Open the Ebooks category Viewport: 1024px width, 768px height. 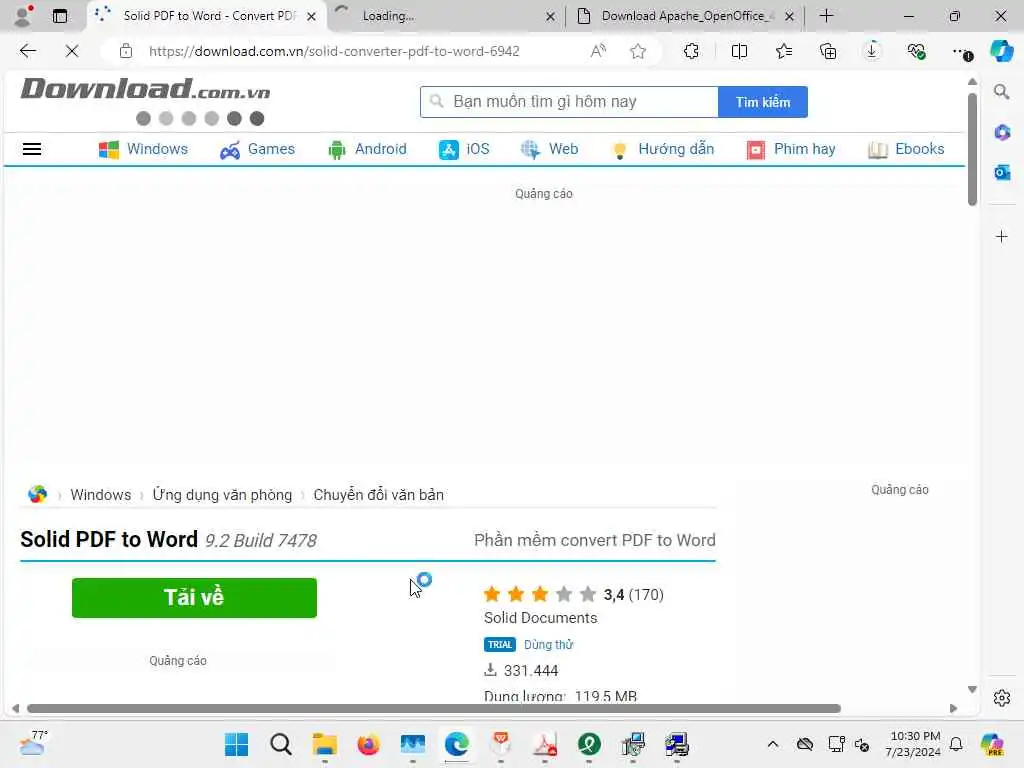click(906, 149)
